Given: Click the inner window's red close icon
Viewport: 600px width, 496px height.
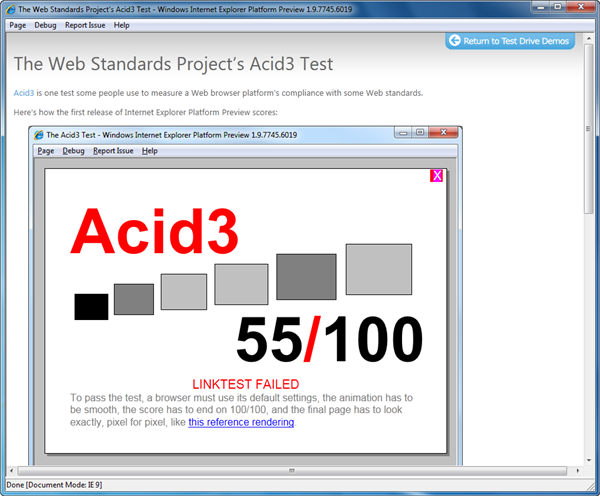Looking at the screenshot, I should pos(443,132).
